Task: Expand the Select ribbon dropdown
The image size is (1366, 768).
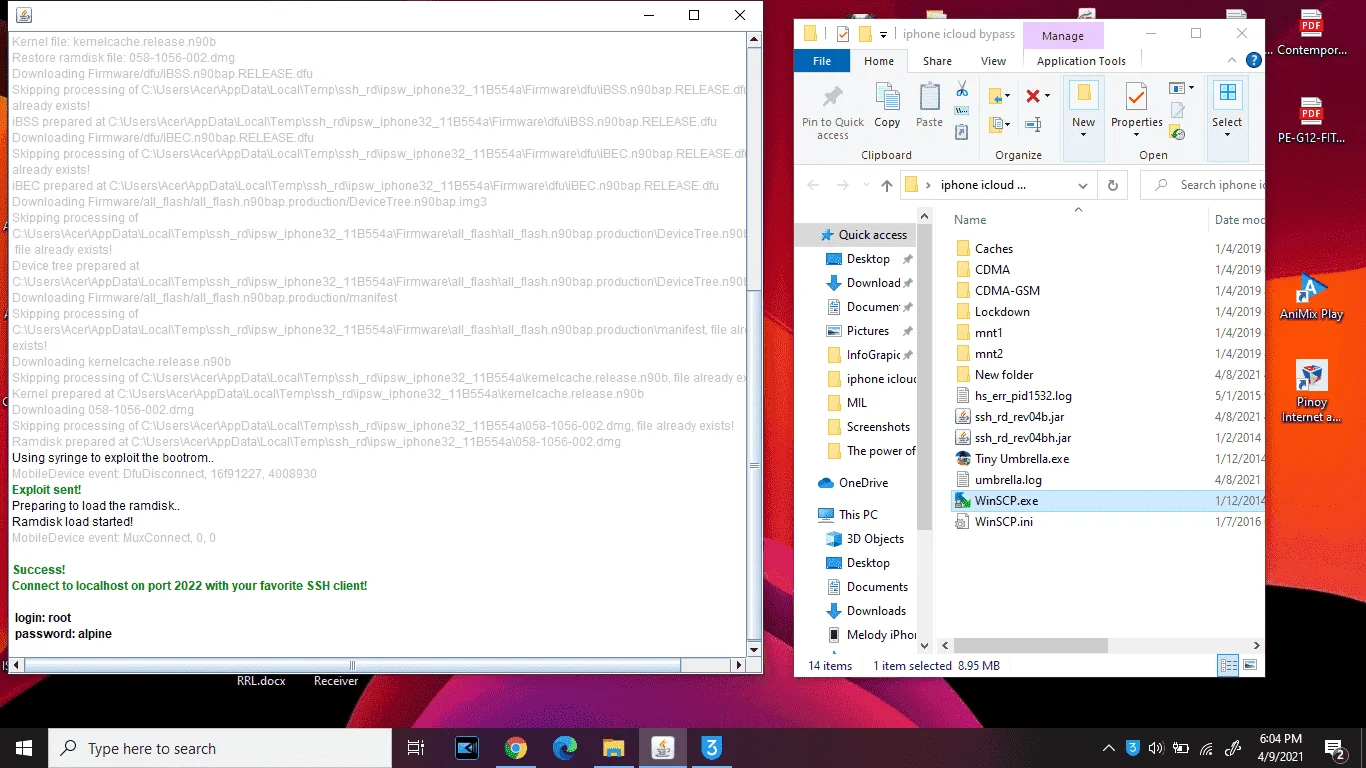Action: tap(1227, 135)
